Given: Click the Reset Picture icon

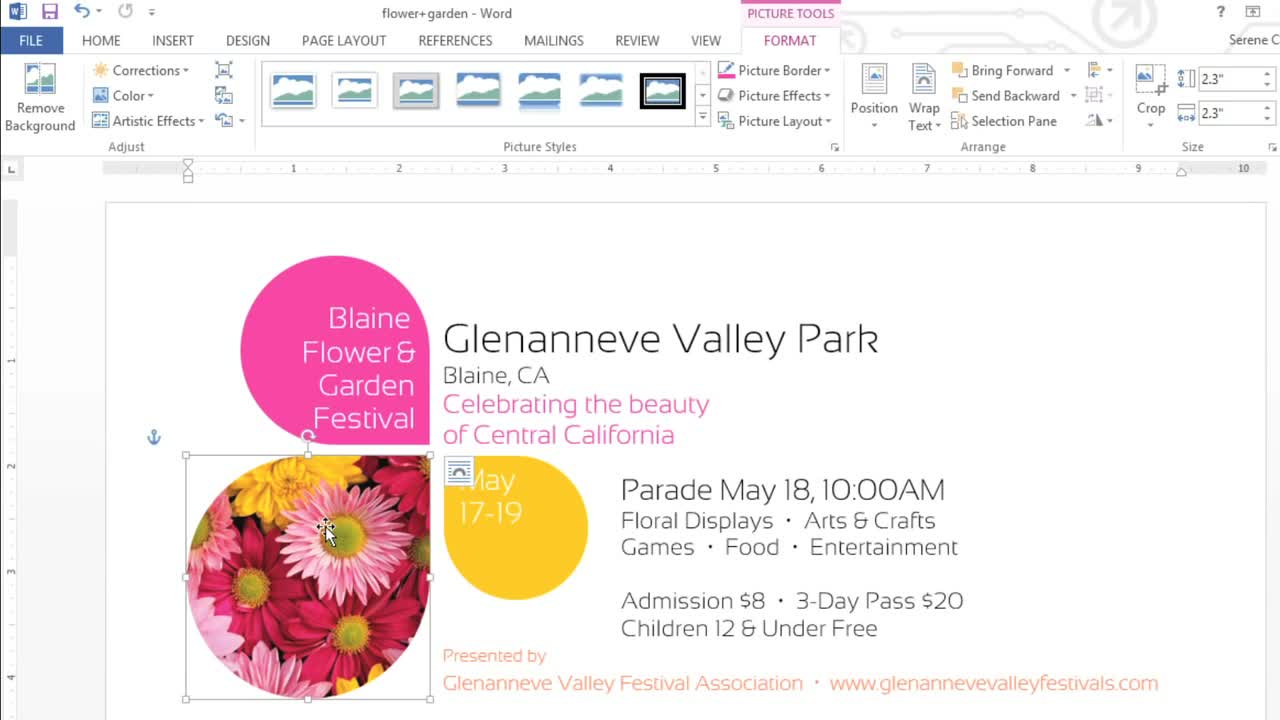Looking at the screenshot, I should (223, 121).
